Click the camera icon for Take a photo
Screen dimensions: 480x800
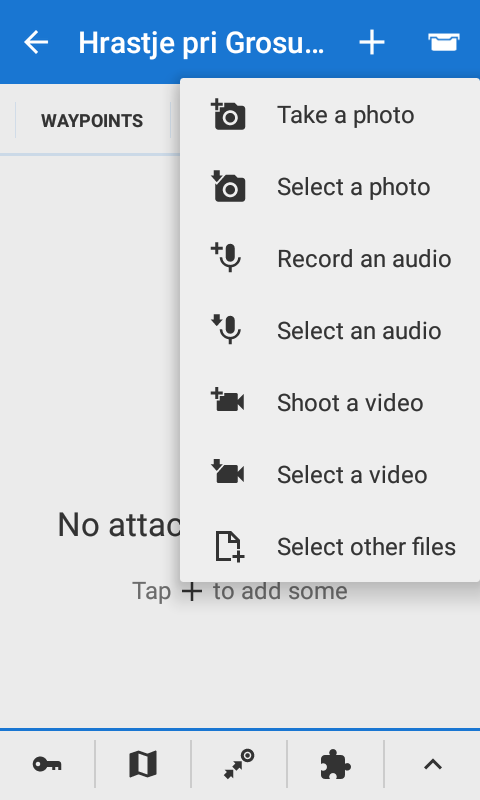pos(228,115)
